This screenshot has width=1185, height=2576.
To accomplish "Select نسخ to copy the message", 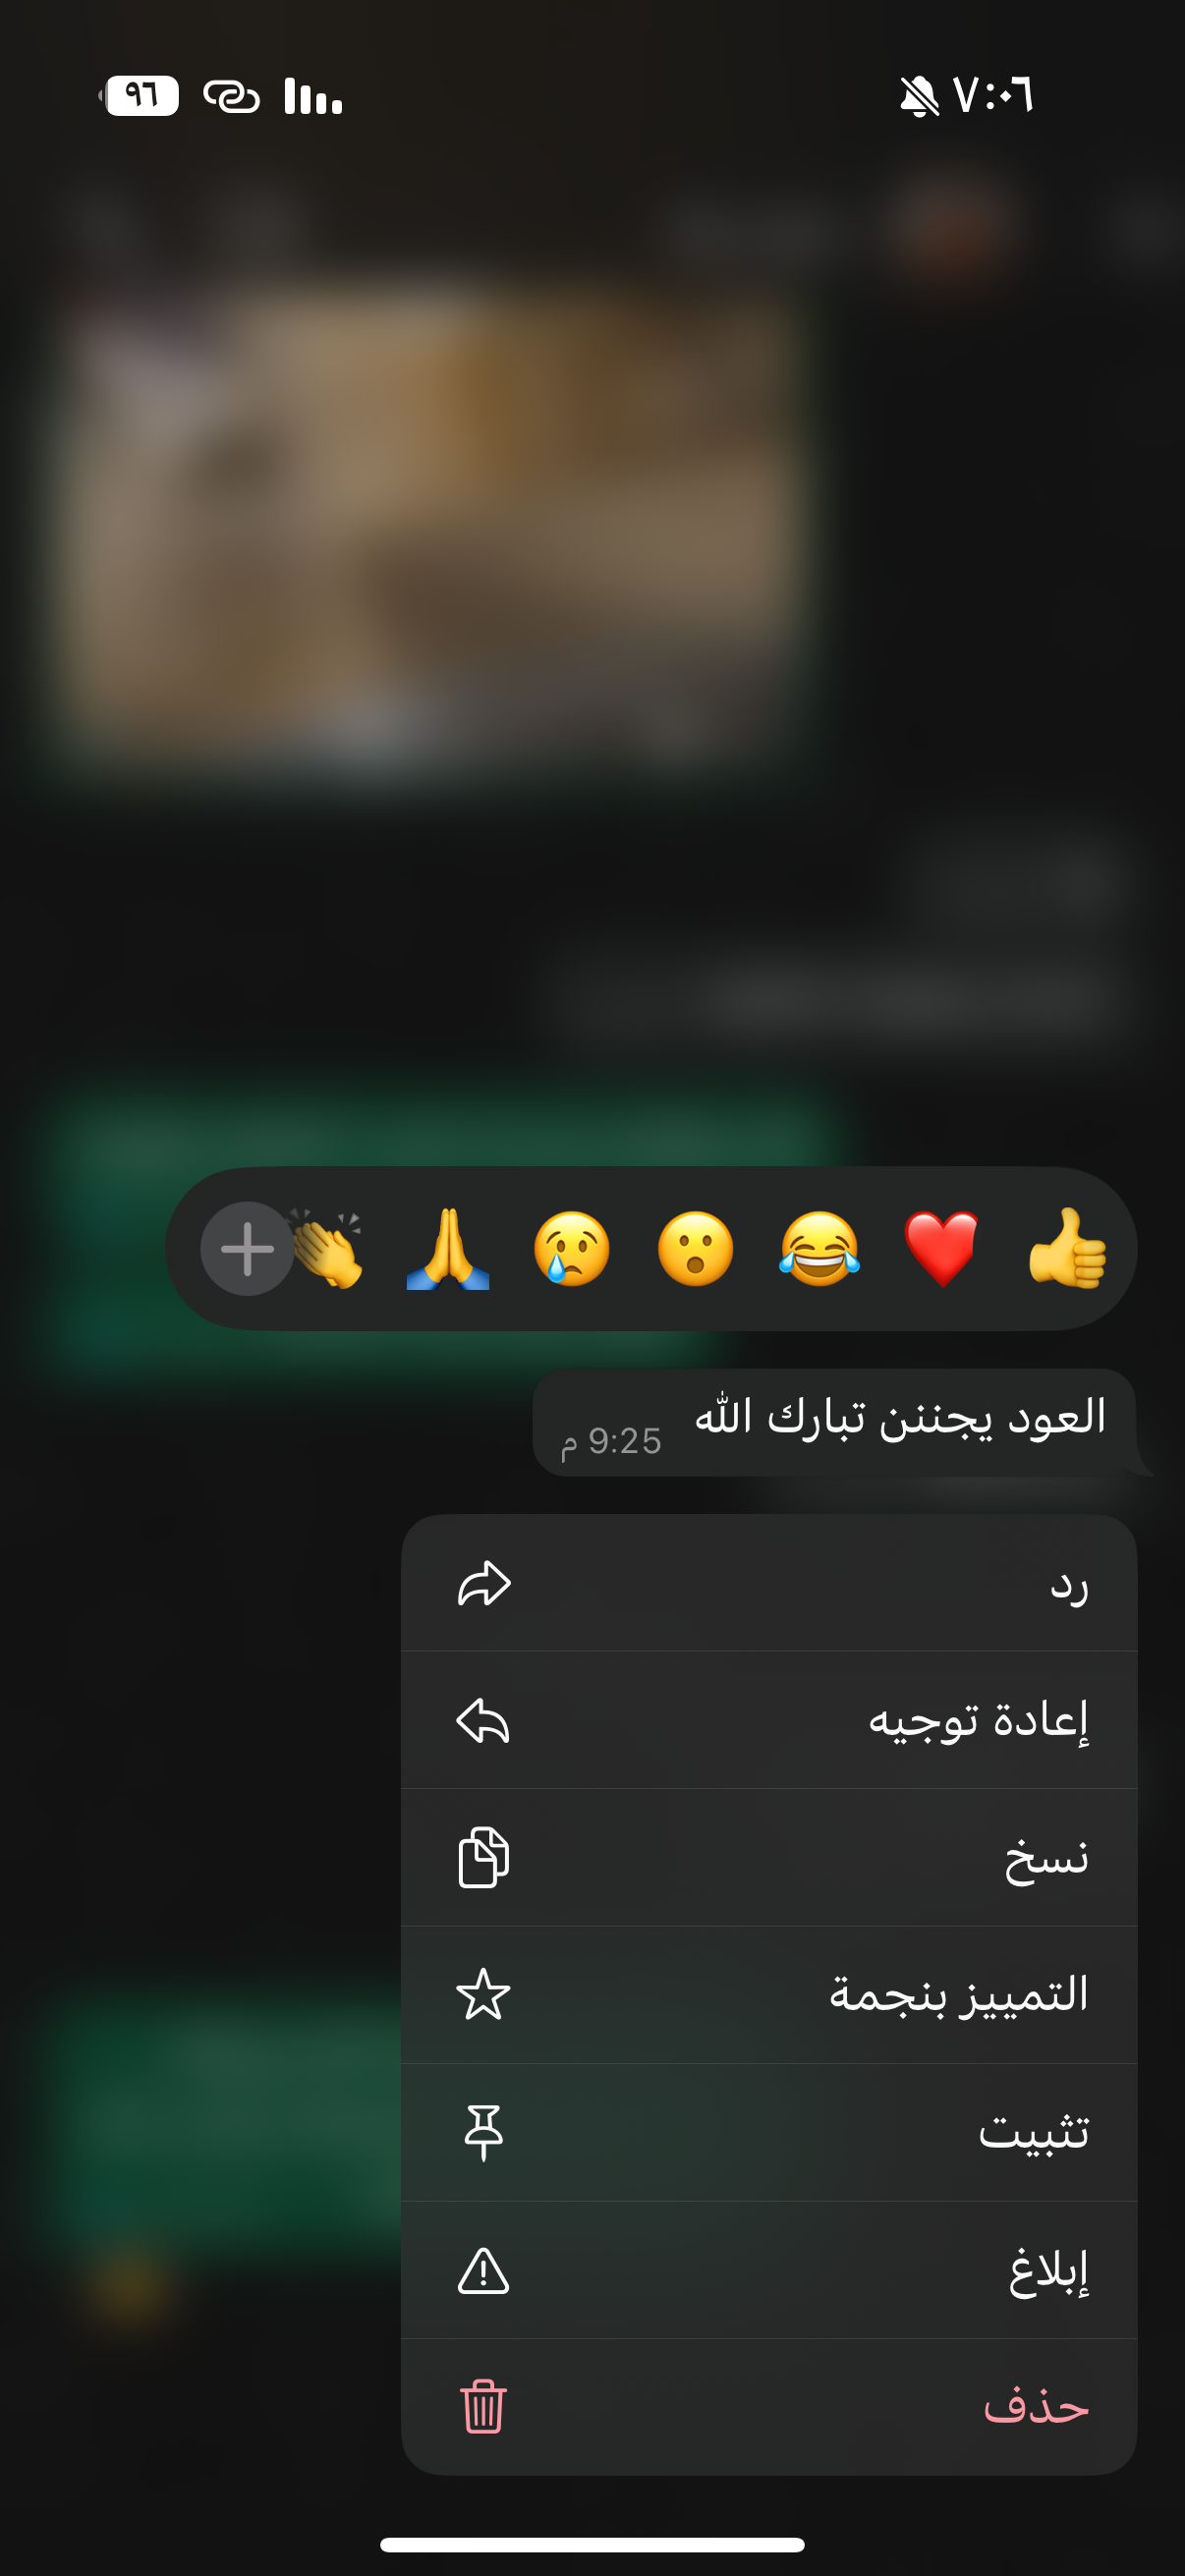I will pos(769,1857).
